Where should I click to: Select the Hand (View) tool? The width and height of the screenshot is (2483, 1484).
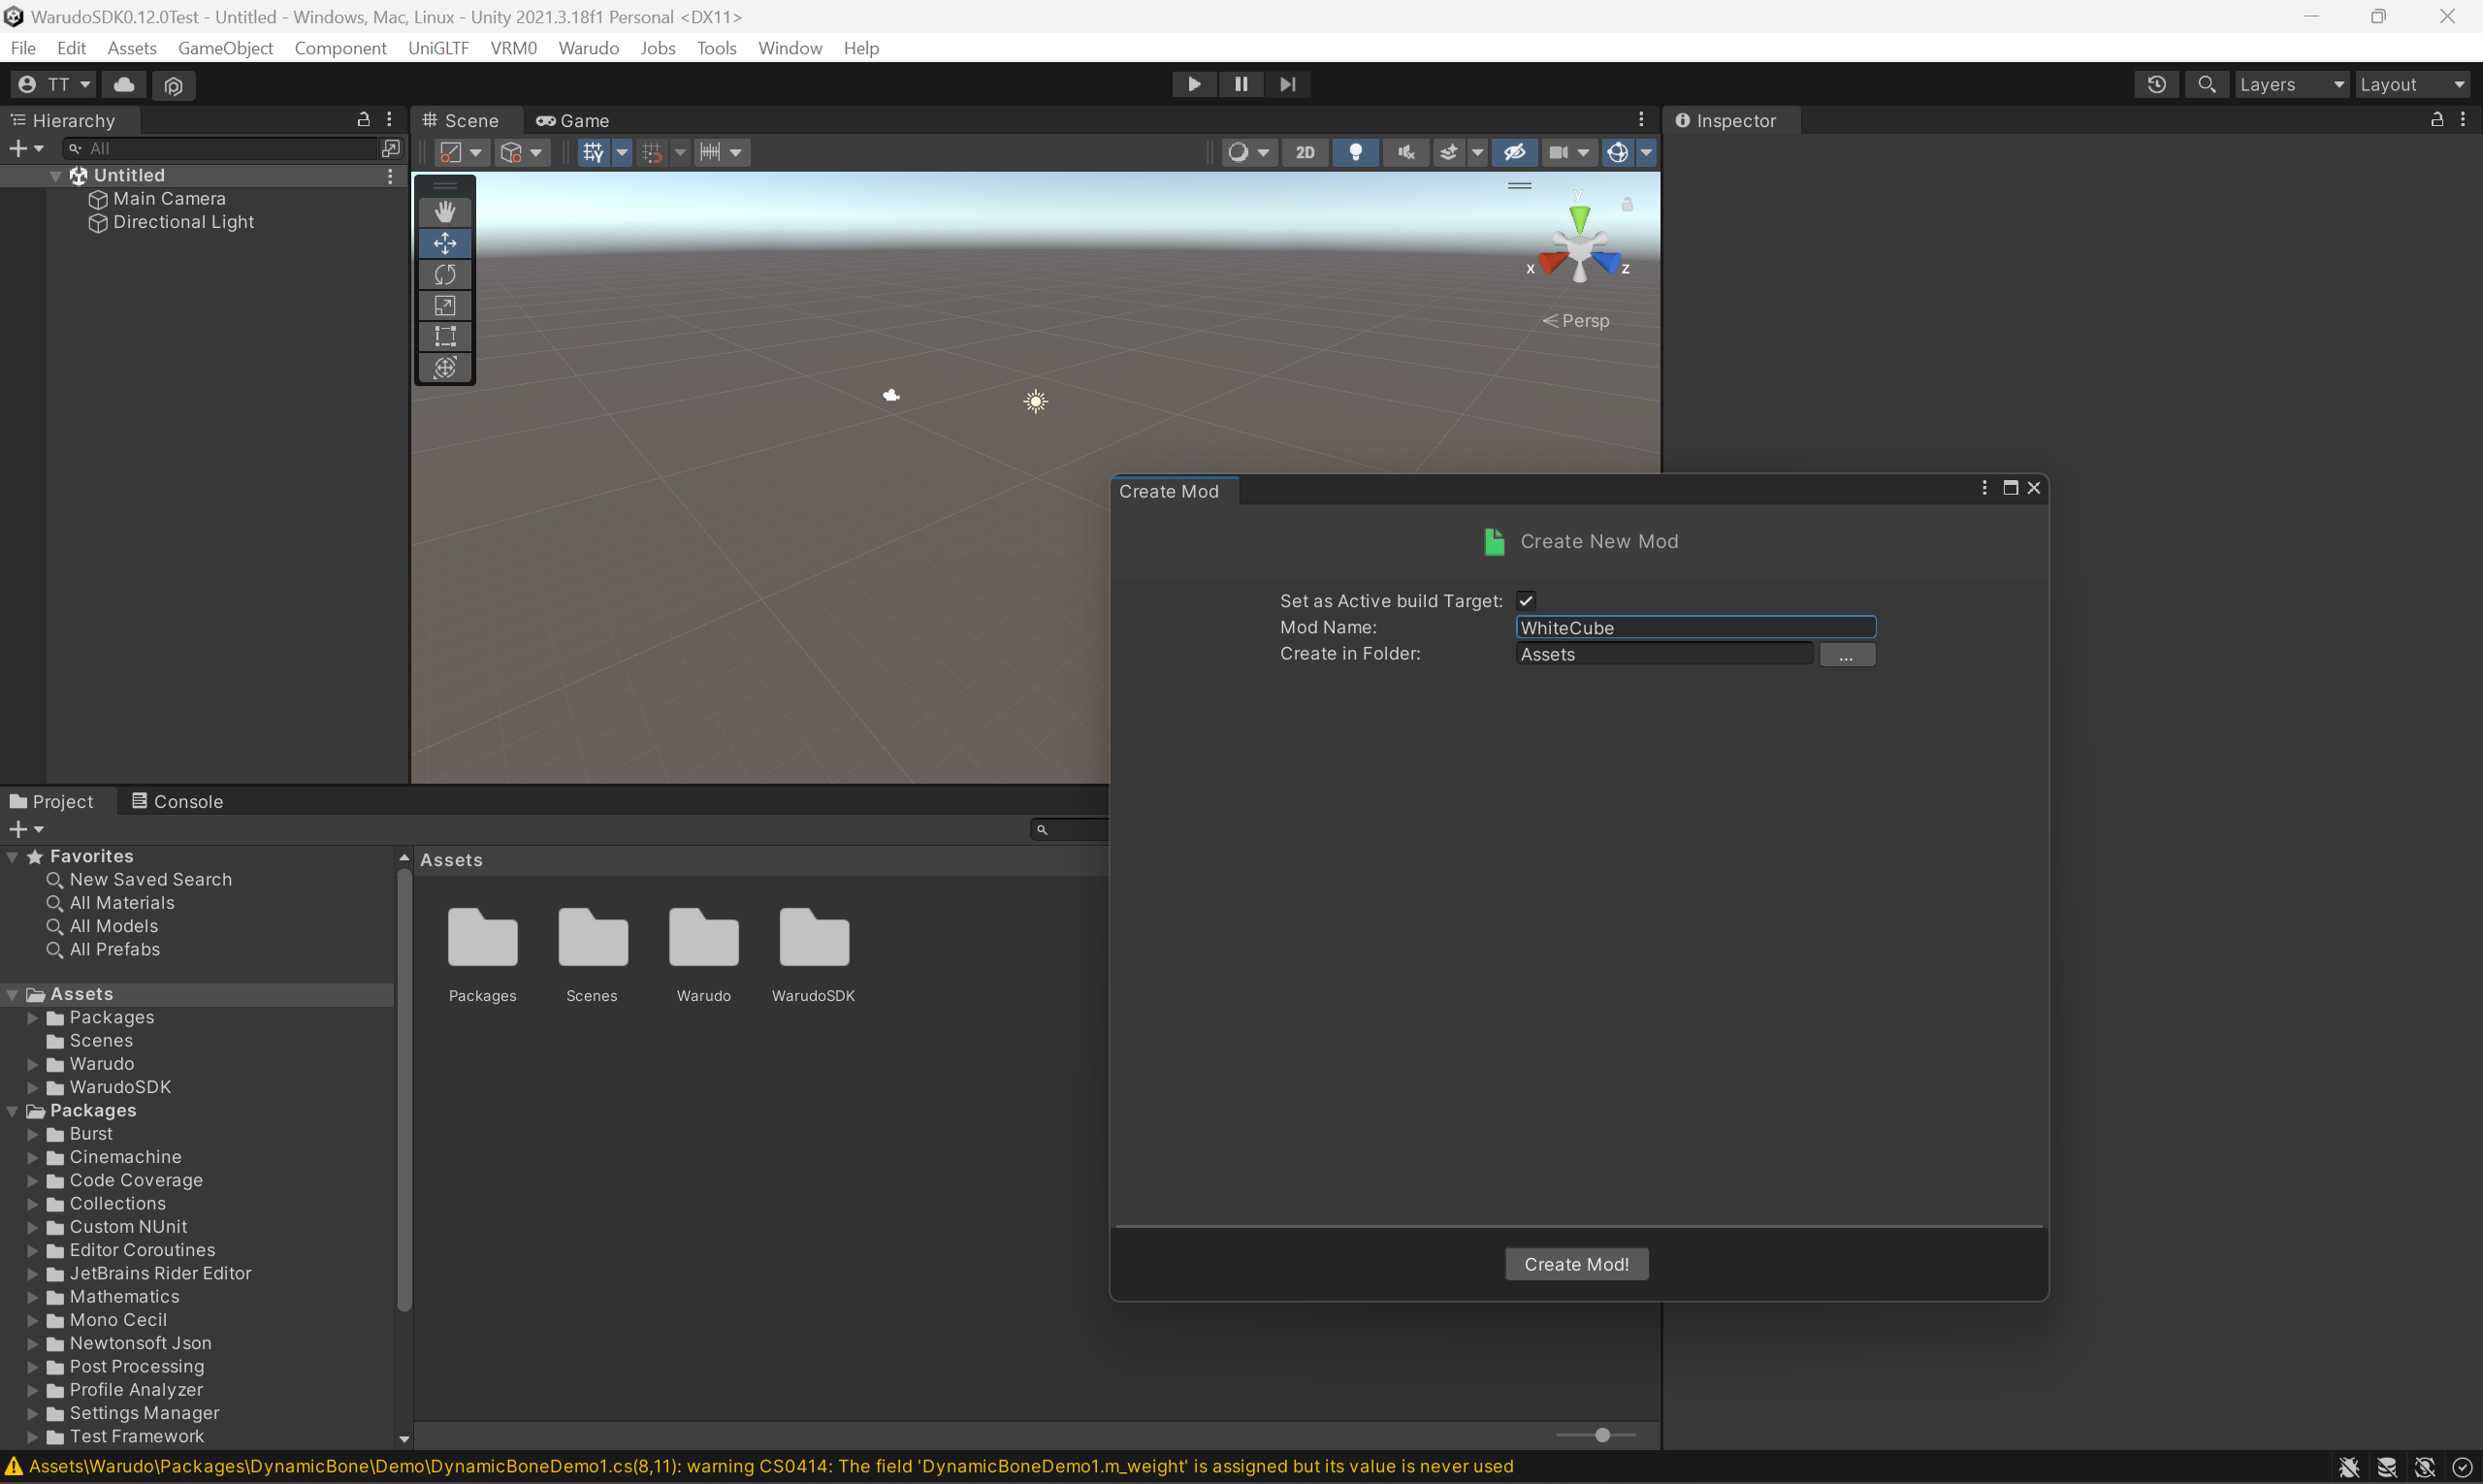pyautogui.click(x=445, y=212)
